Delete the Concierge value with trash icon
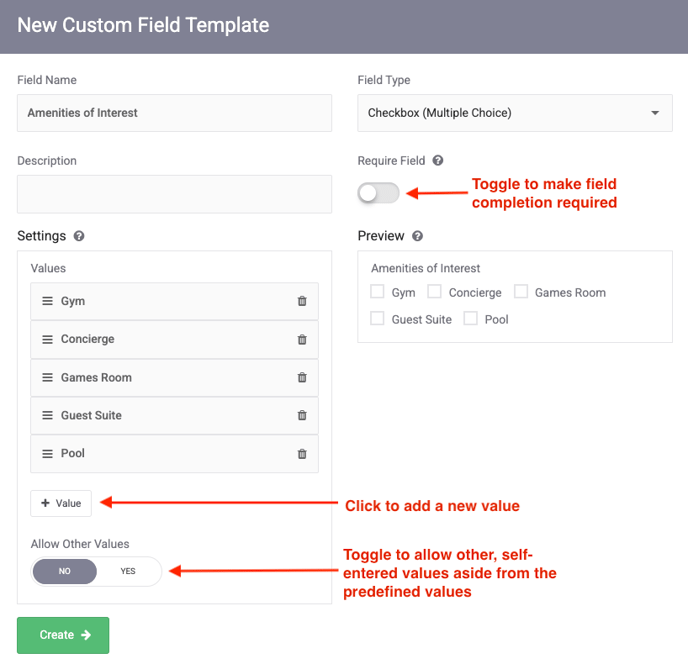The image size is (688, 664). tap(302, 339)
